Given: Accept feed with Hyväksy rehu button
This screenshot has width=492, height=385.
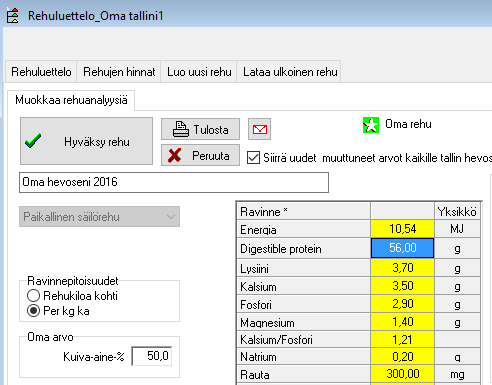Looking at the screenshot, I should click(86, 141).
